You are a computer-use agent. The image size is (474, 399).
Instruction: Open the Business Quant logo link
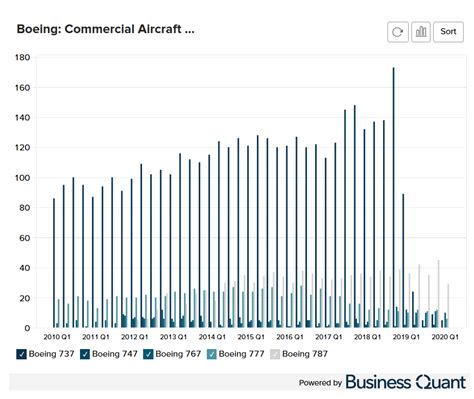click(x=406, y=382)
